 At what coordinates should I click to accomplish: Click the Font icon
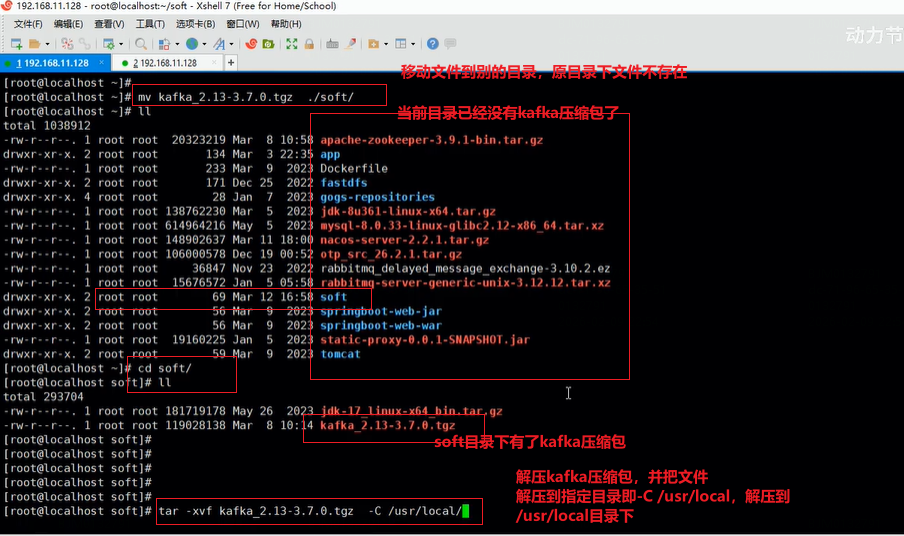tap(219, 44)
